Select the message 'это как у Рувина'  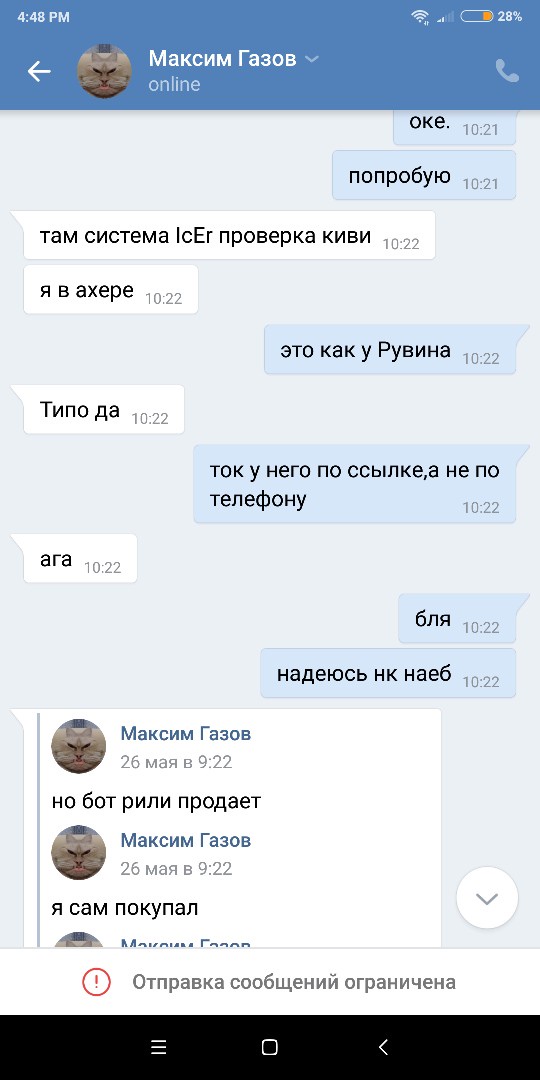(x=391, y=350)
